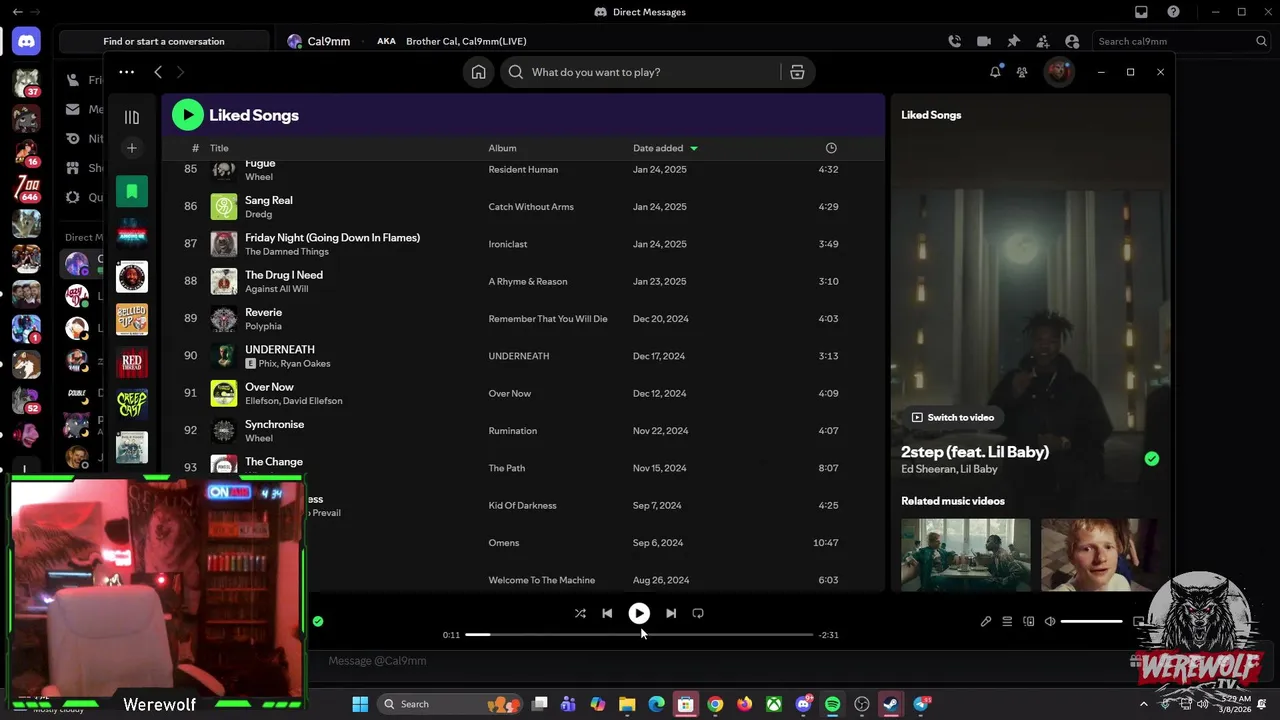Open Discord pinned messages

point(1013,41)
